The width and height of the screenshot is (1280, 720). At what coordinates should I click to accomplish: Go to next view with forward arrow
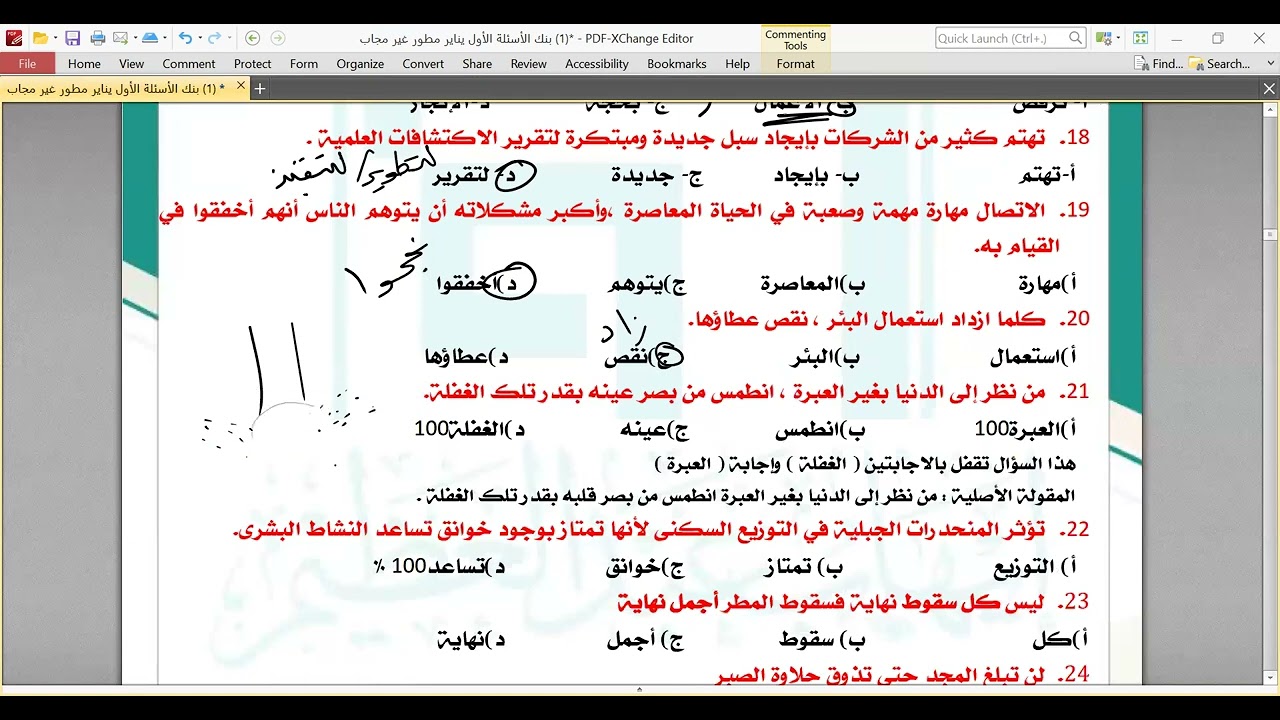point(278,38)
